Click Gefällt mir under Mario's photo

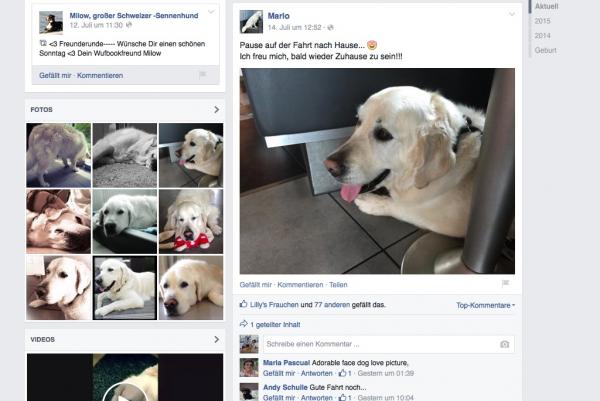coord(256,285)
